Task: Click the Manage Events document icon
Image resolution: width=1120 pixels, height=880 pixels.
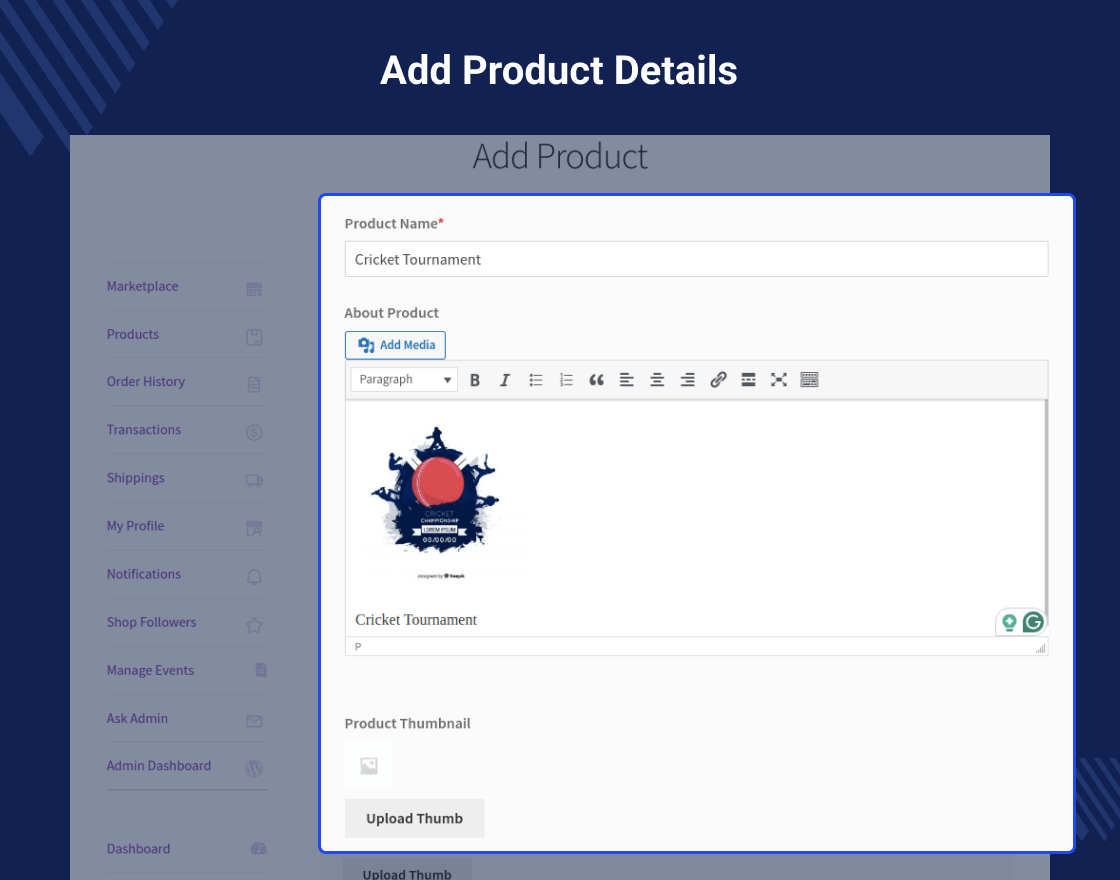Action: point(261,669)
